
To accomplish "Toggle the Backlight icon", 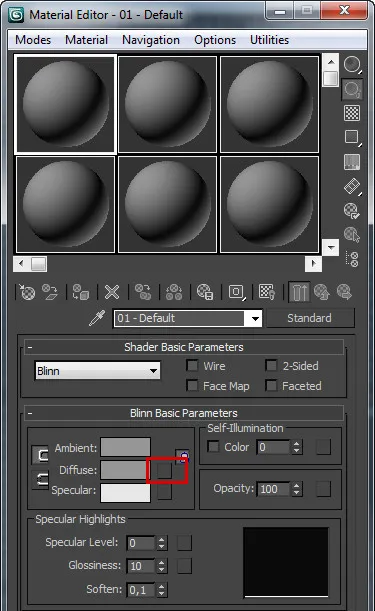I will [352, 89].
